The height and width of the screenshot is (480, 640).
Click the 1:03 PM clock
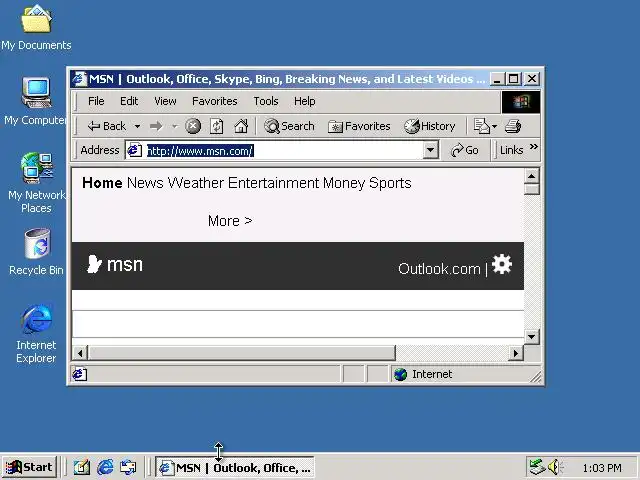point(602,468)
